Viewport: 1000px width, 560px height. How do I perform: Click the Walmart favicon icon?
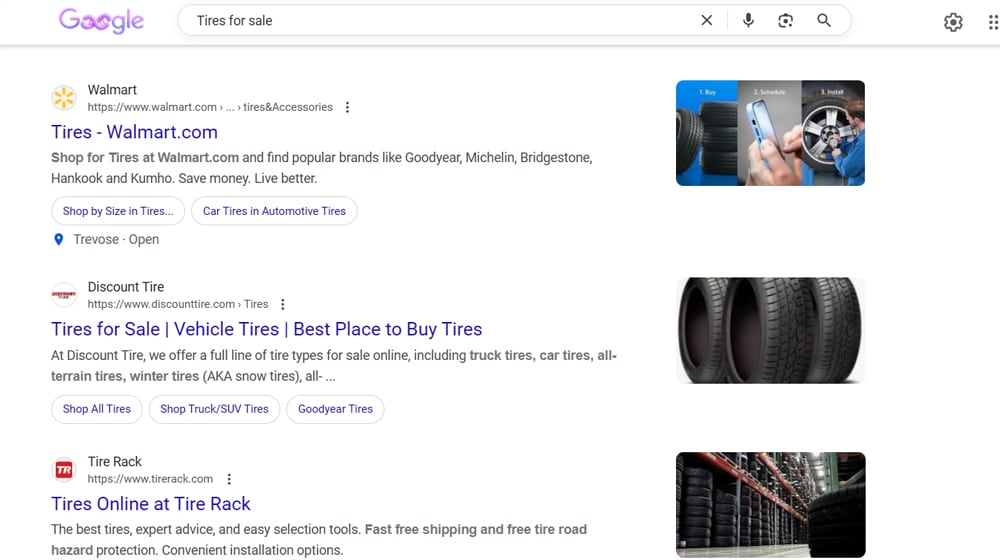64,98
